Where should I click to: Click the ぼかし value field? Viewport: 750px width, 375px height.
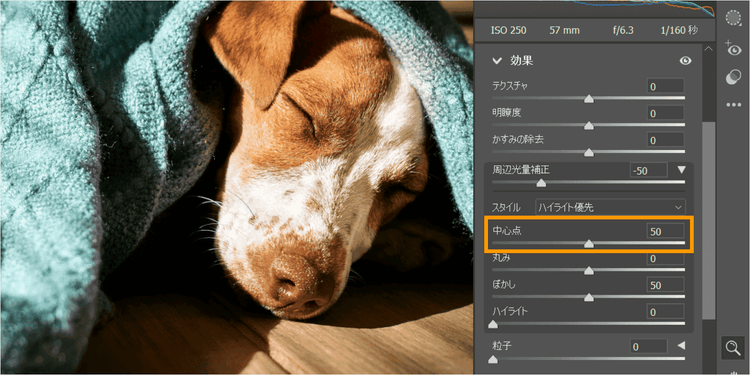coord(666,285)
